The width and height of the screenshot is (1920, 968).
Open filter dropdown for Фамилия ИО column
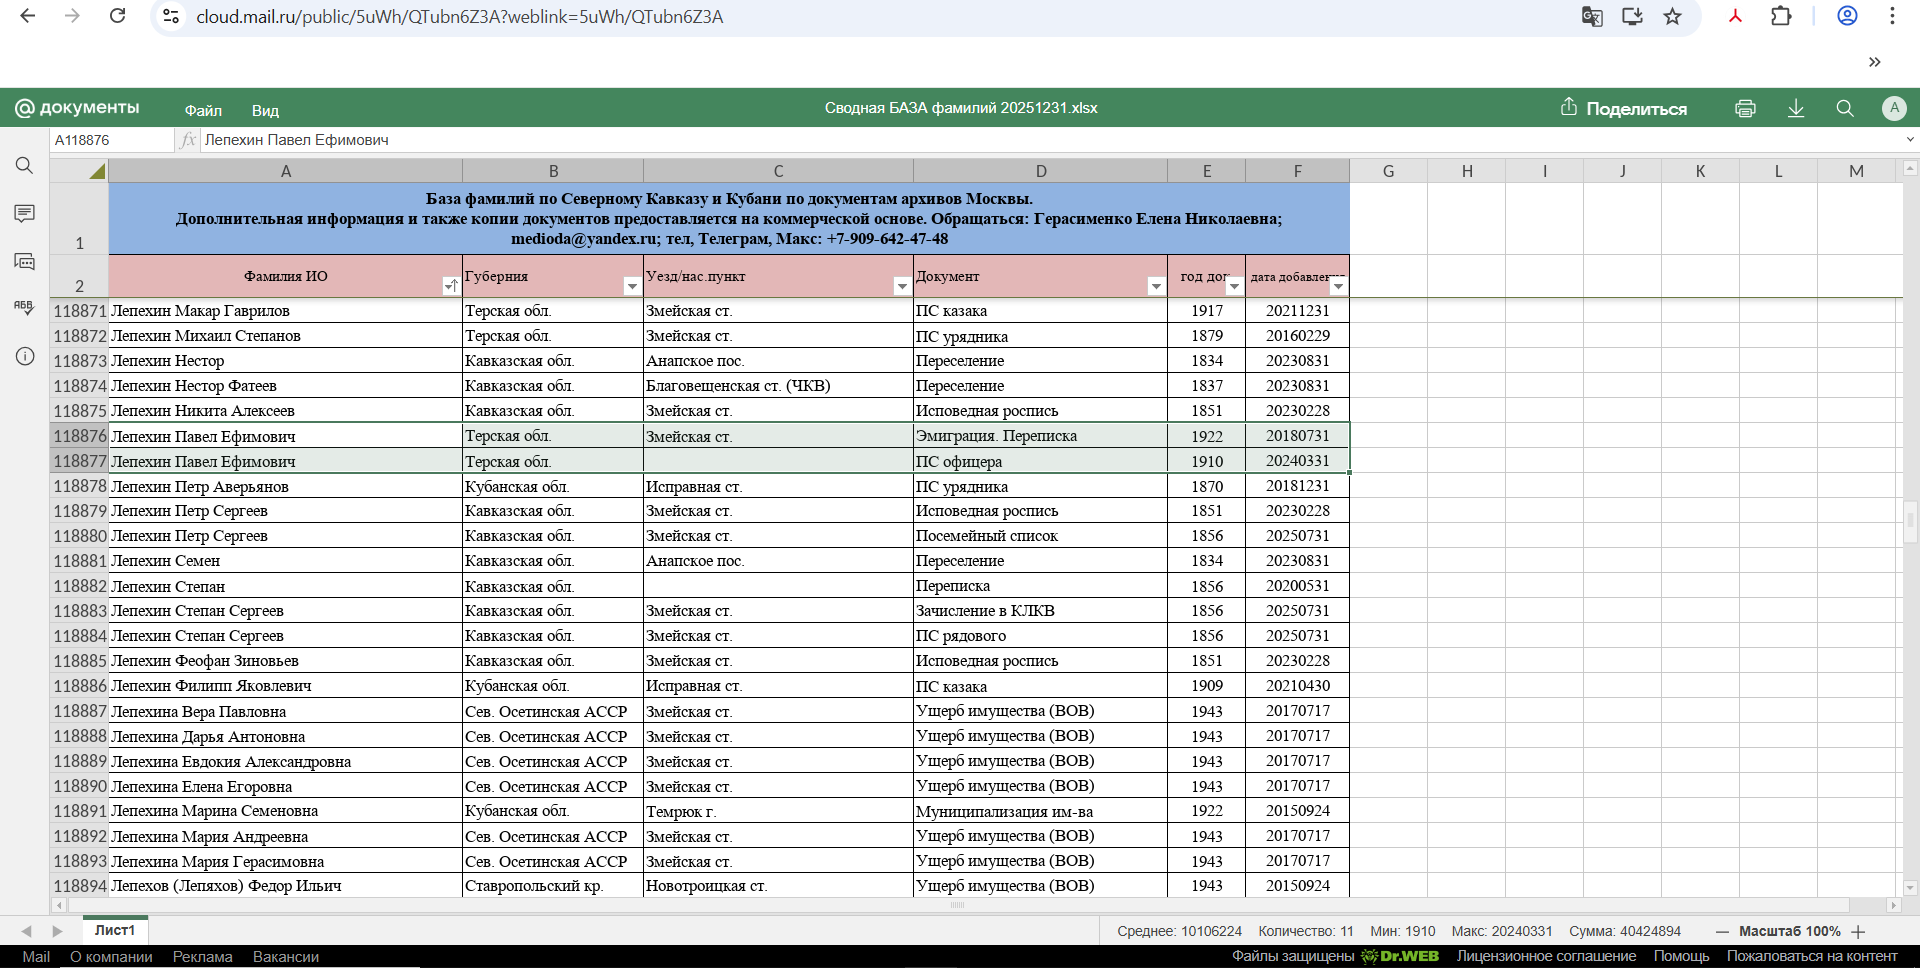point(450,286)
